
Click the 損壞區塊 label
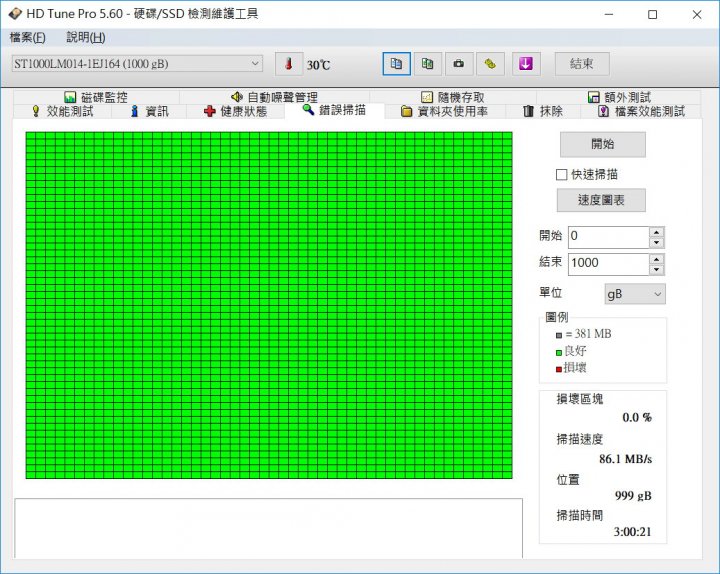tap(579, 399)
